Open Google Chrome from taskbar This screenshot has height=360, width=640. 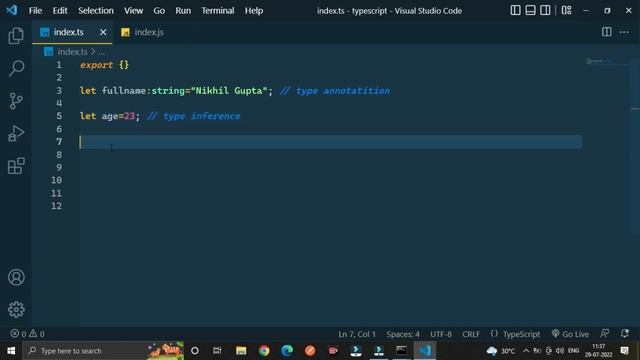click(x=264, y=351)
